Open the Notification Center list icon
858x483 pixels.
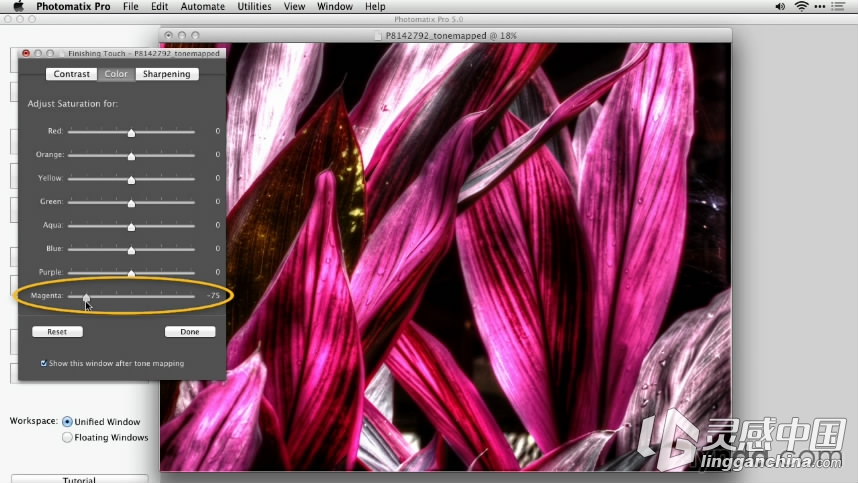pyautogui.click(x=838, y=7)
